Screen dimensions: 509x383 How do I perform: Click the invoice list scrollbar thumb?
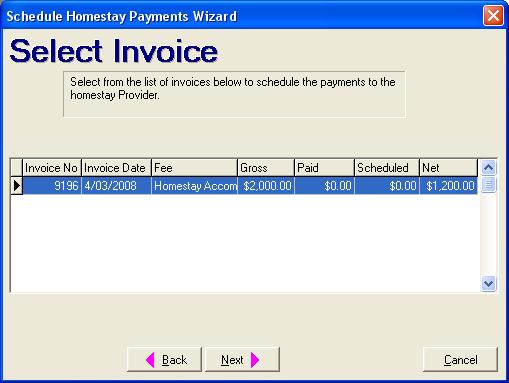(x=488, y=184)
